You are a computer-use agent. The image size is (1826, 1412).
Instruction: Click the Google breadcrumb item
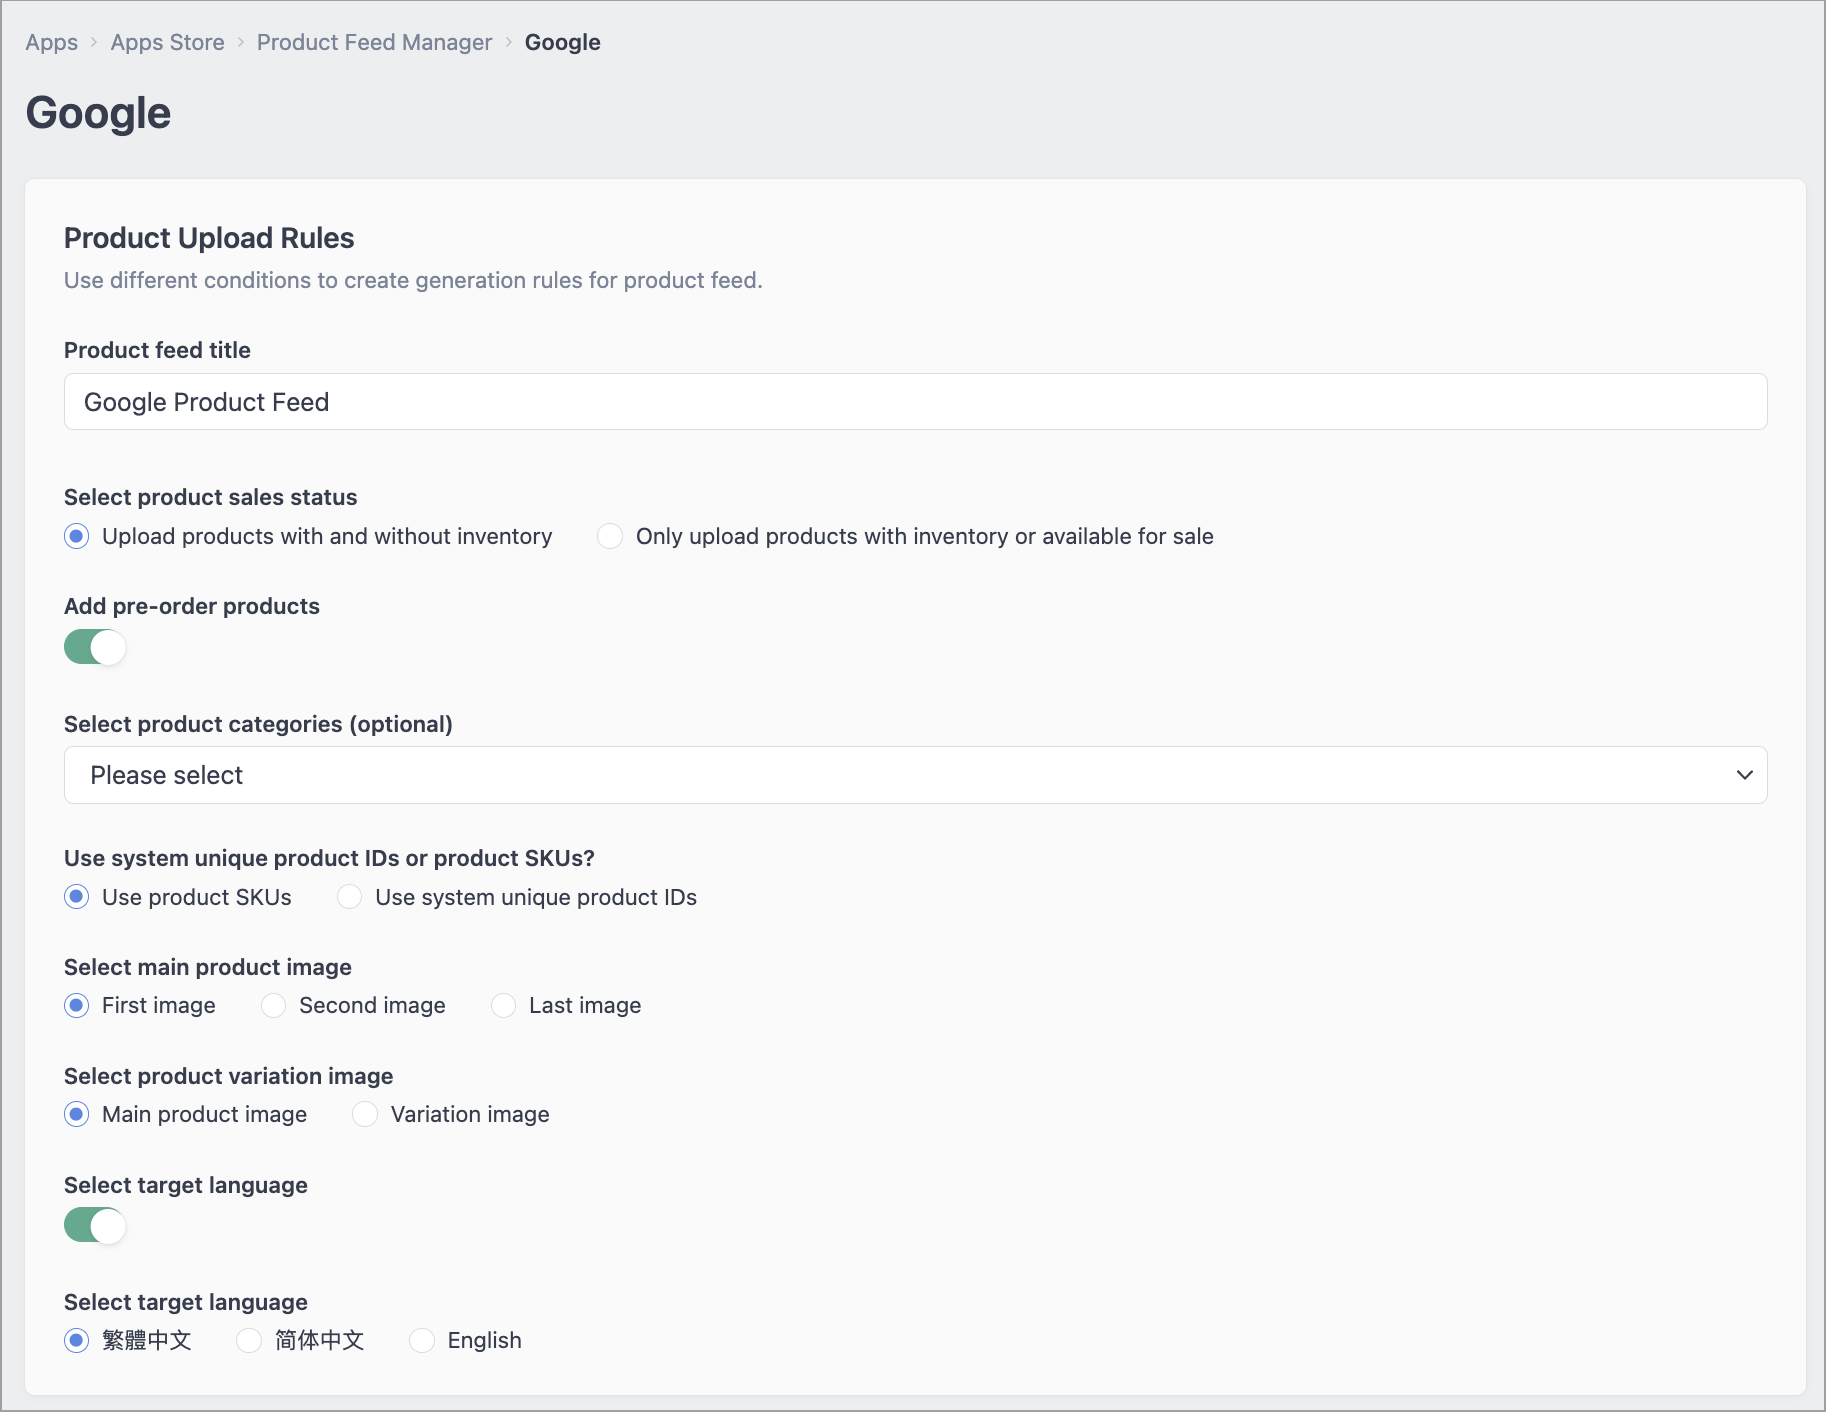point(562,42)
